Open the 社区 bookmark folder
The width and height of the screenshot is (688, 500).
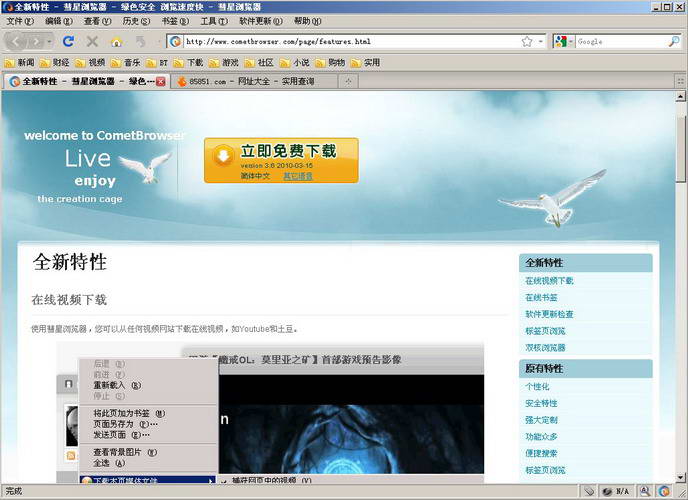tap(259, 63)
